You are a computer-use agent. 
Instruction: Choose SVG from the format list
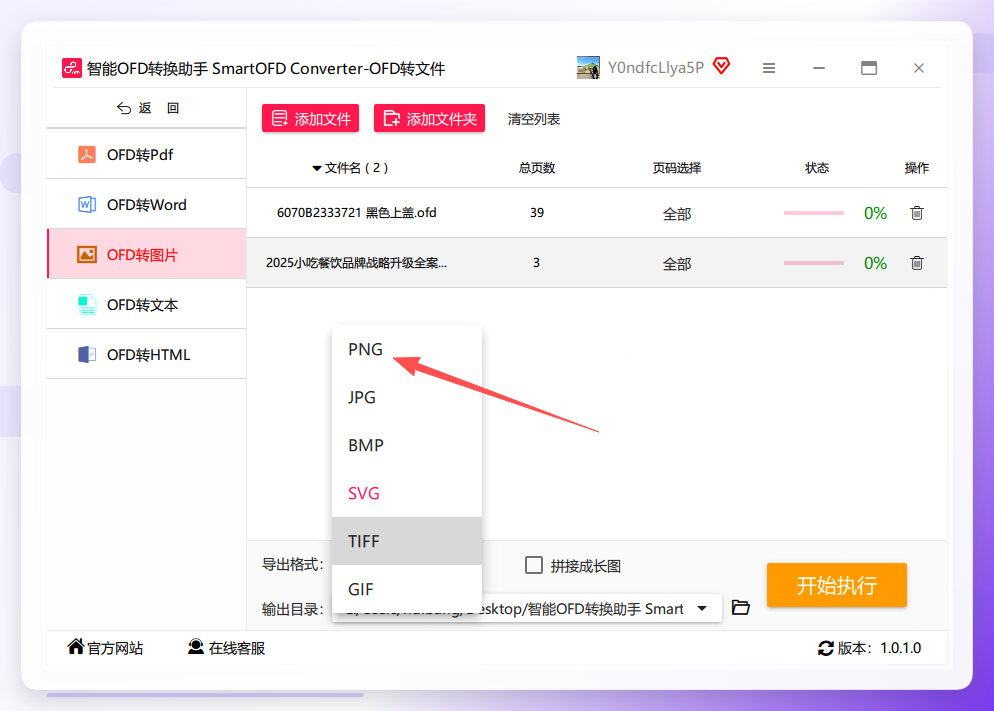[407, 493]
